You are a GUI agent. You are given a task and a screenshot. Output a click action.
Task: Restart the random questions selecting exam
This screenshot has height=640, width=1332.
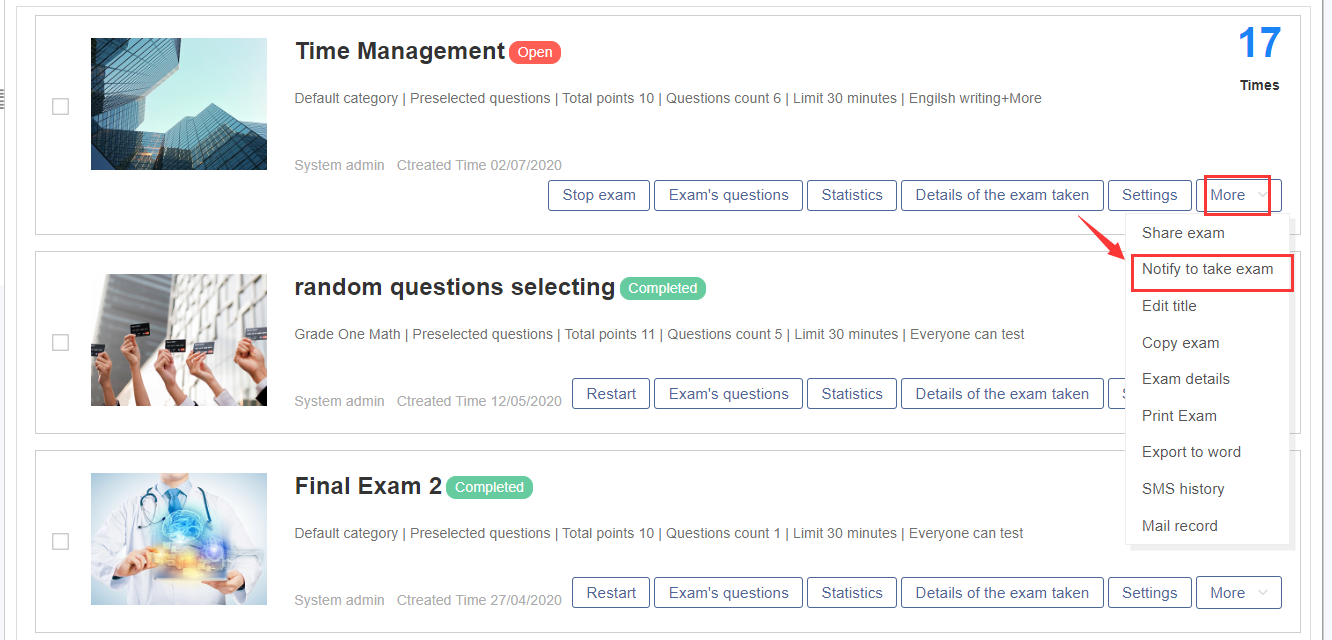point(610,393)
